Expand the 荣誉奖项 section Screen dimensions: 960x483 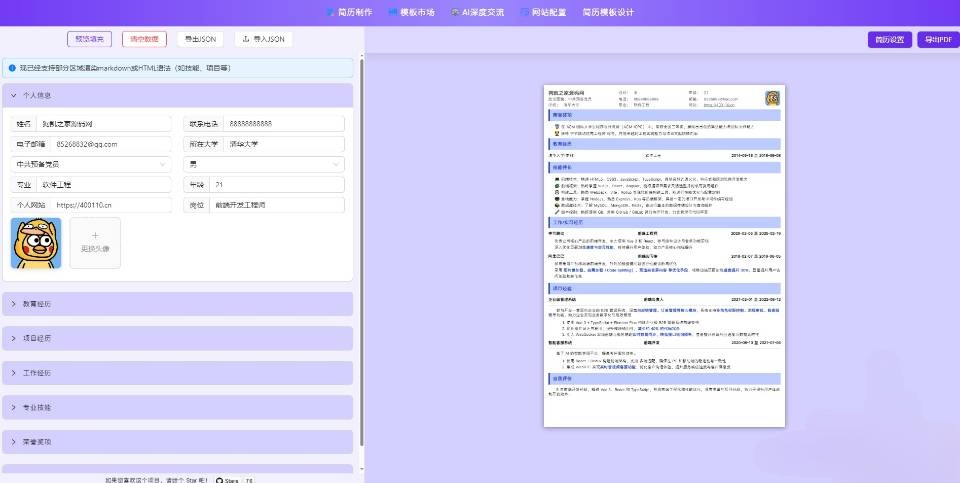click(178, 442)
